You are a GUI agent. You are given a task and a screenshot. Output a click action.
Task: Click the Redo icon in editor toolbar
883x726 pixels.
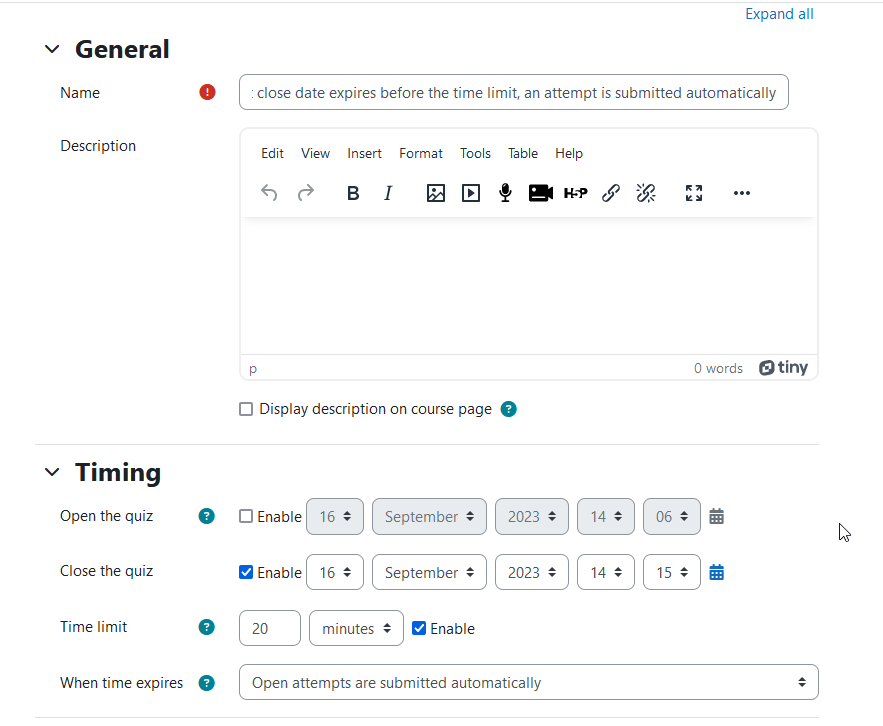[306, 193]
